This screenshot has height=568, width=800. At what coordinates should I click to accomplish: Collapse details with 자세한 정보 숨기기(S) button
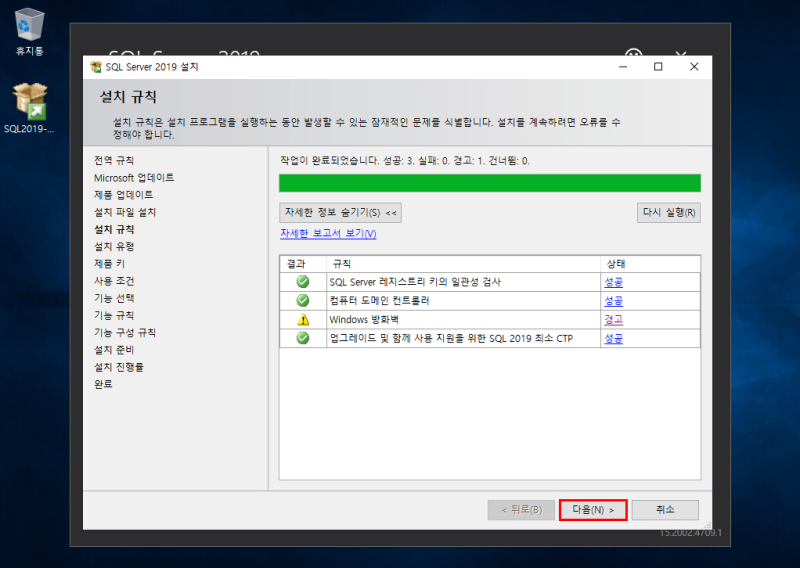340,213
